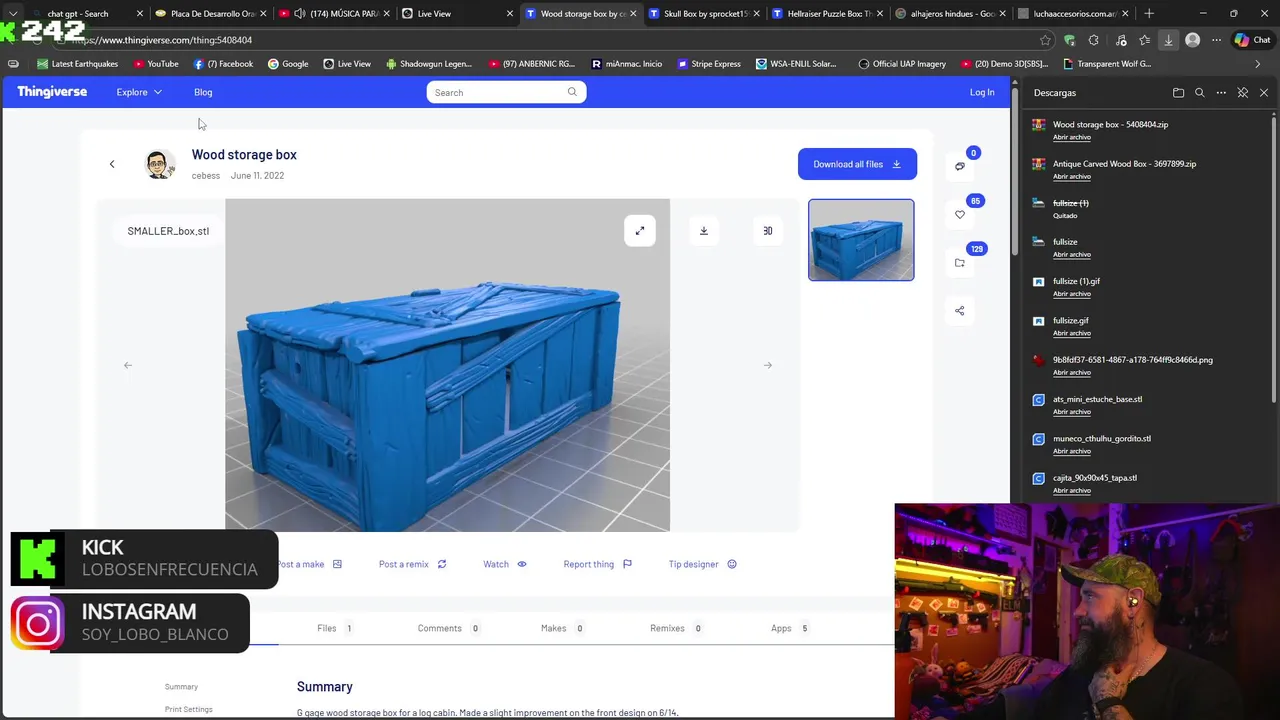Open comments icon showing 0
This screenshot has width=1280, height=720.
pos(960,166)
